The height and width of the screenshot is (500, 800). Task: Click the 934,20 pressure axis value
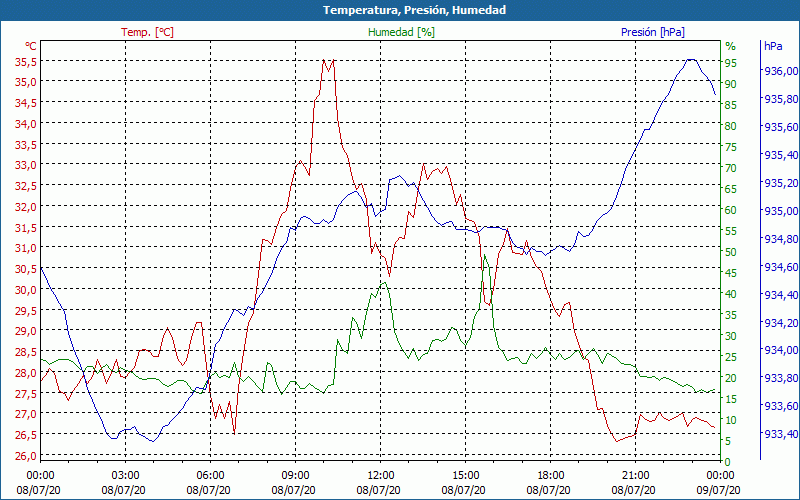pyautogui.click(x=781, y=322)
